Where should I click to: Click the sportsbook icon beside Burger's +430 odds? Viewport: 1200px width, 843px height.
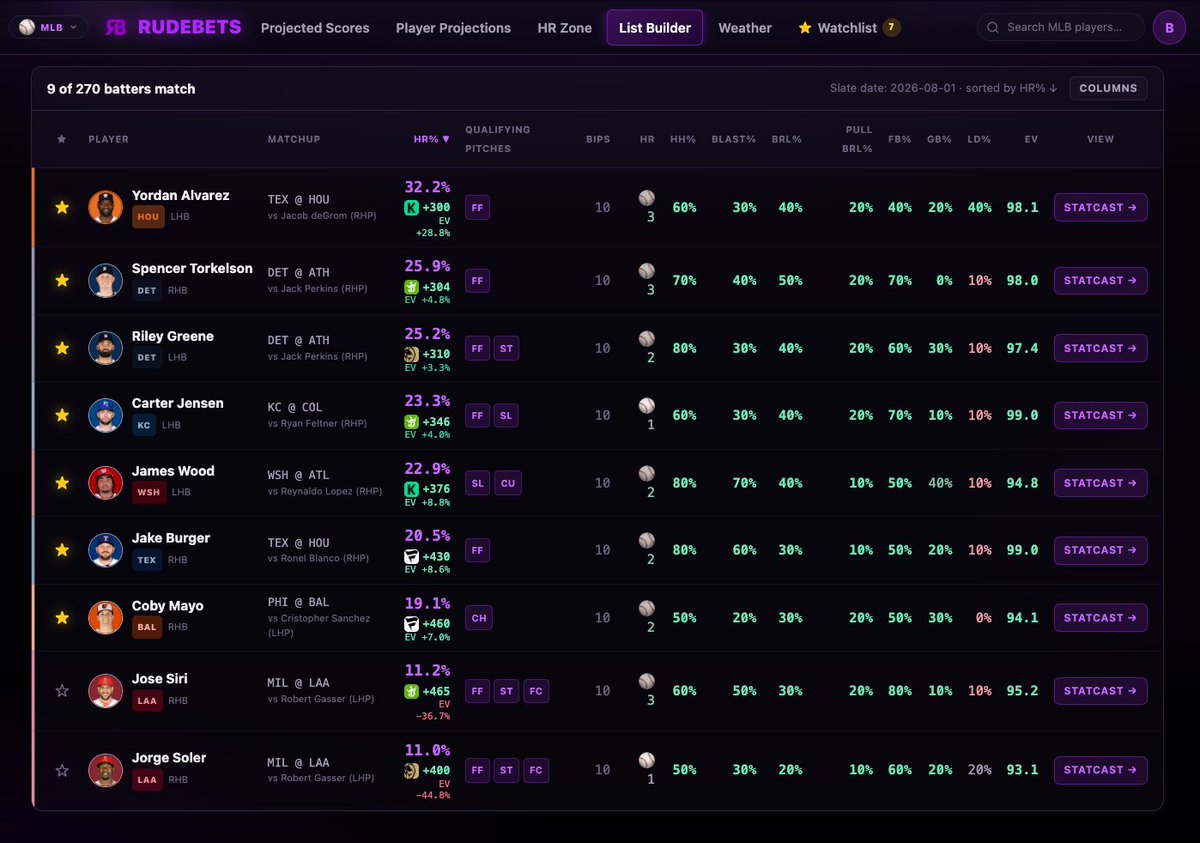point(410,556)
